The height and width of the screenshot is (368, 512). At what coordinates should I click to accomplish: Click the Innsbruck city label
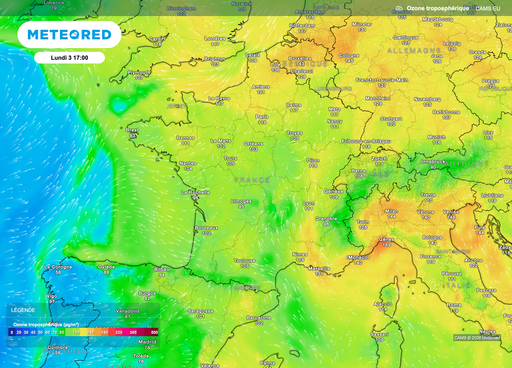433,161
